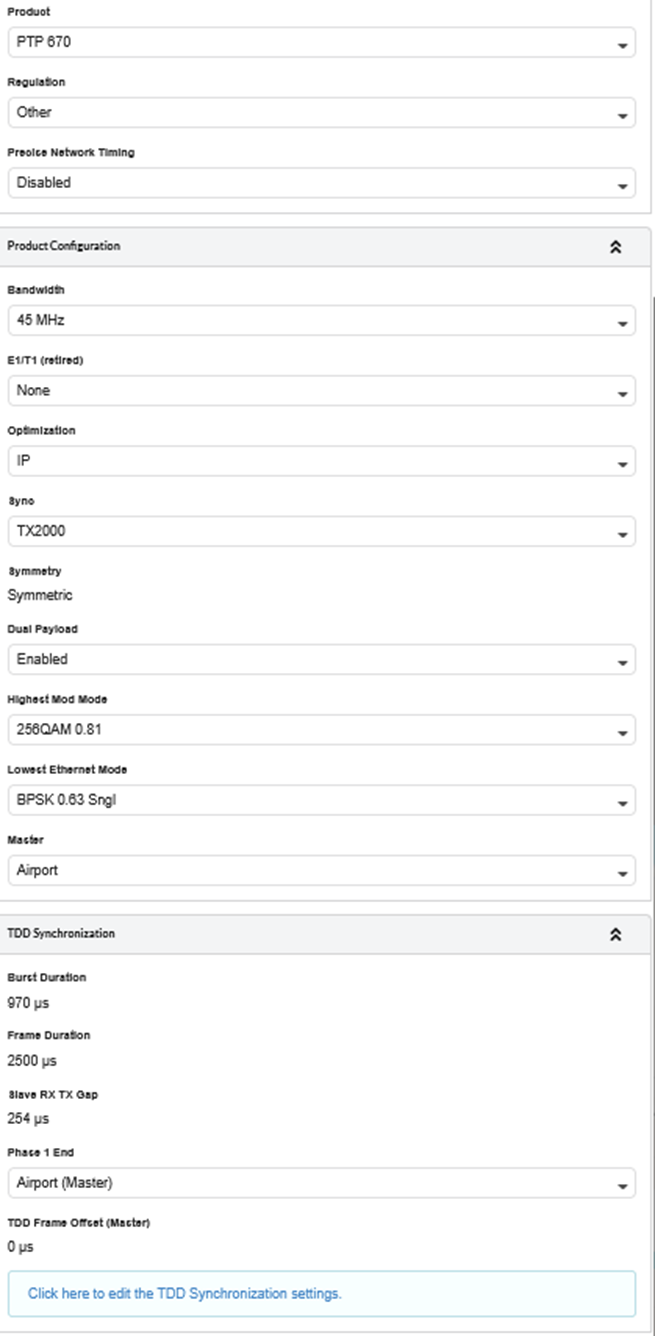Open the Product dropdown showing PTP 670
The width and height of the screenshot is (655, 1336).
320,43
